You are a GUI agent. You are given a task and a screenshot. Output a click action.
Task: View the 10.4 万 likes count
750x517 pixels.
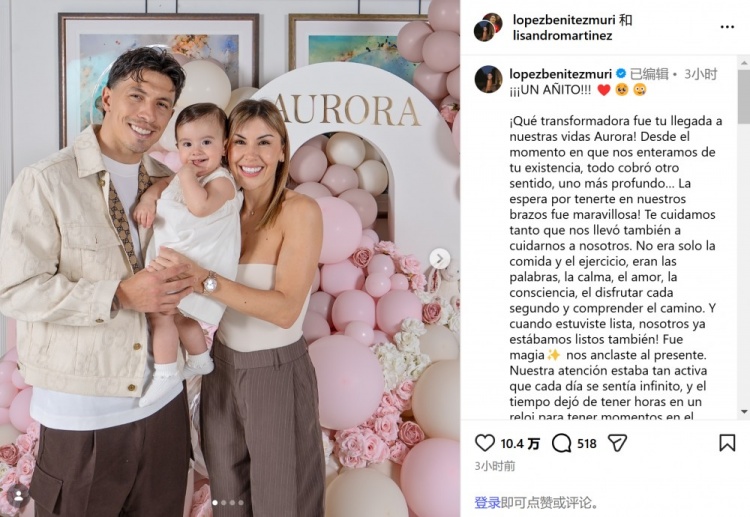[520, 444]
